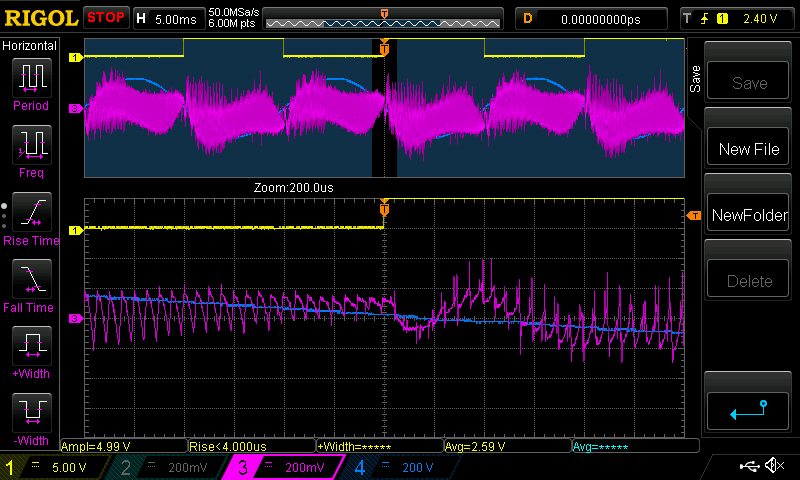Click the red STOP run status button
Viewport: 800px width, 480px height.
[x=106, y=18]
